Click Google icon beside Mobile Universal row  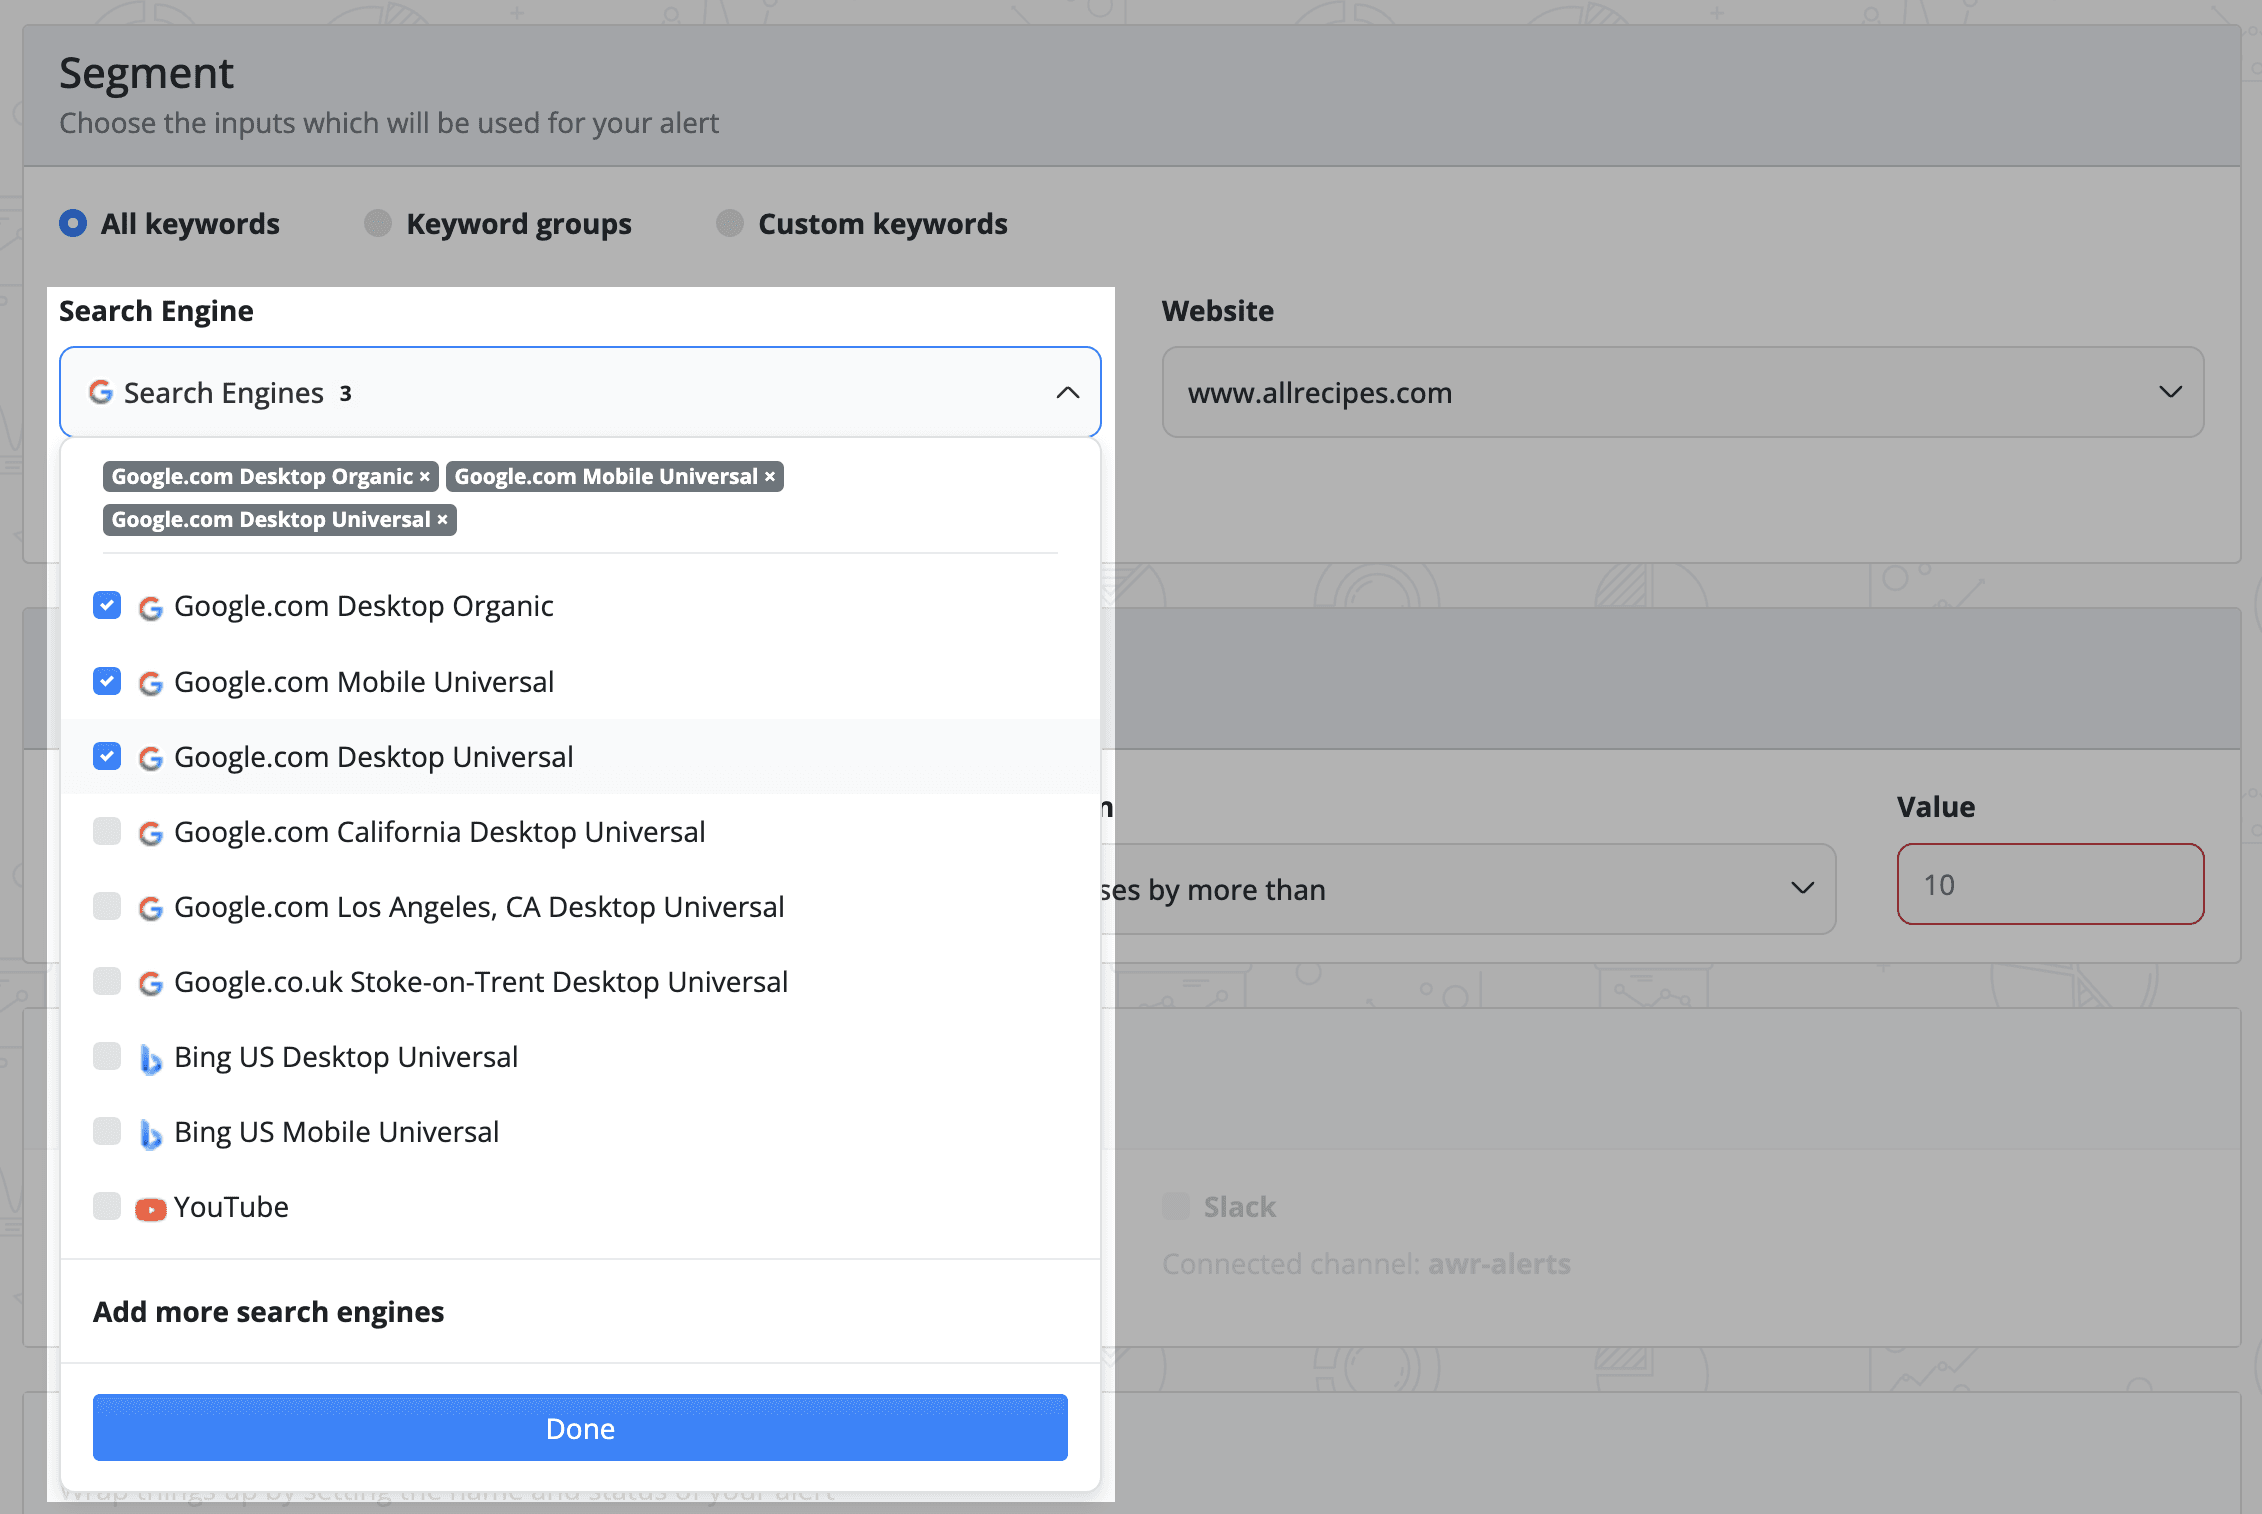151,683
